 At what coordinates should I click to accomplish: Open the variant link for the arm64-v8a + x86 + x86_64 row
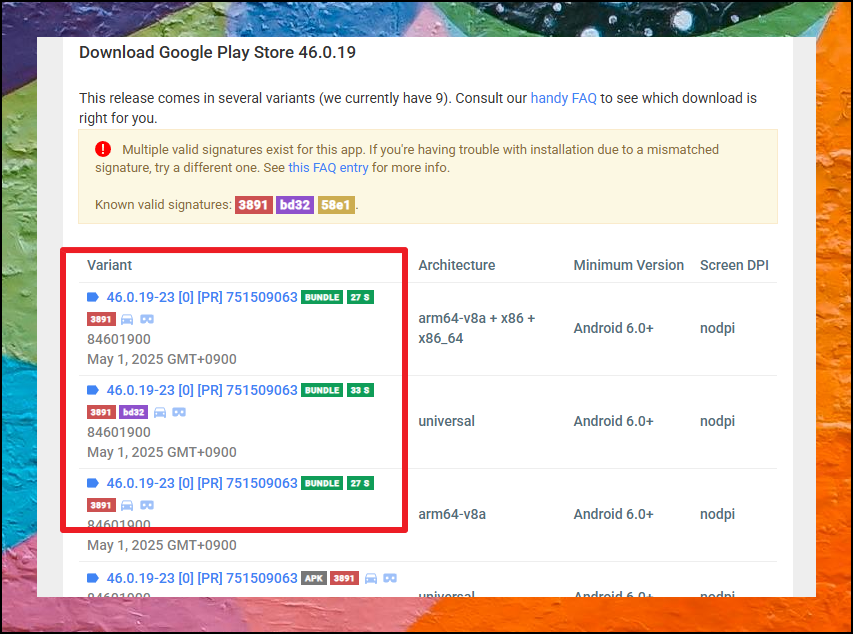(x=202, y=297)
